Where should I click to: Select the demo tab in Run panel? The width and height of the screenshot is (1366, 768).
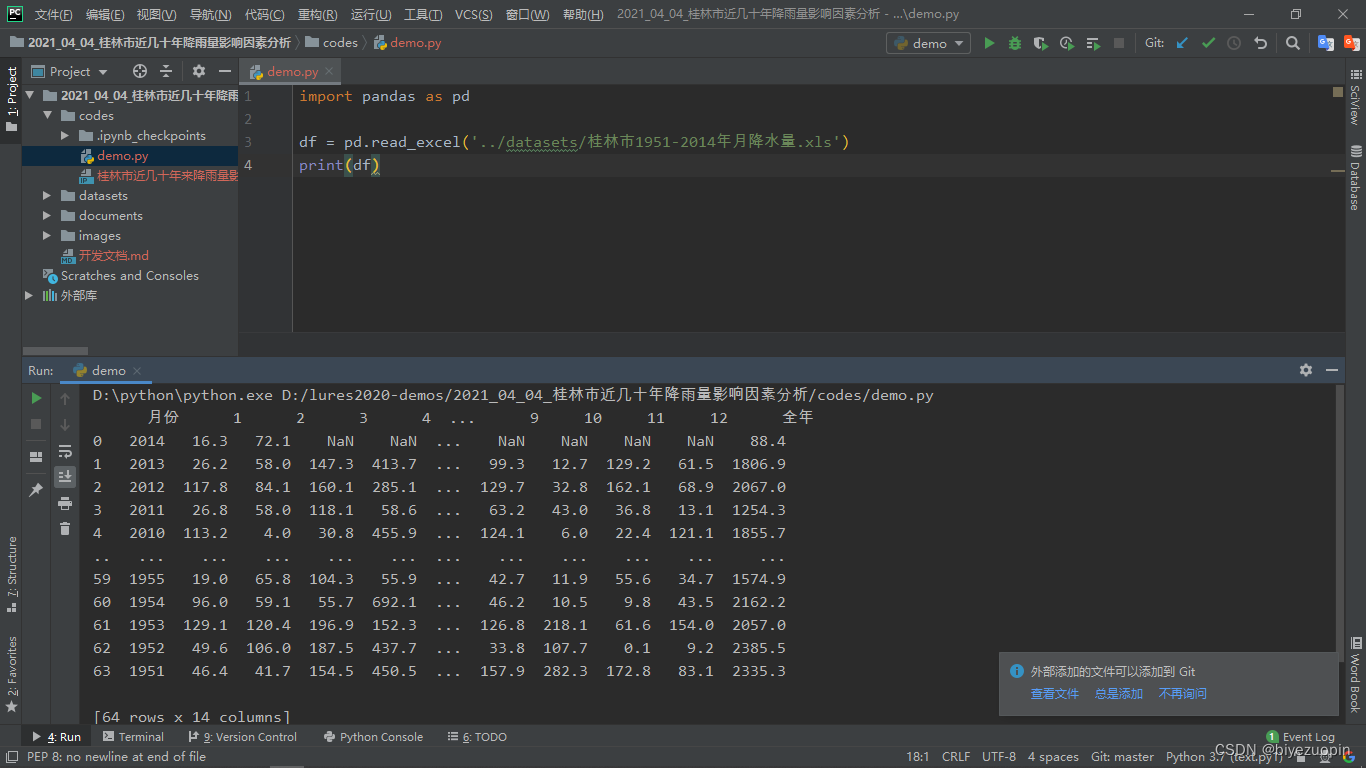(108, 370)
